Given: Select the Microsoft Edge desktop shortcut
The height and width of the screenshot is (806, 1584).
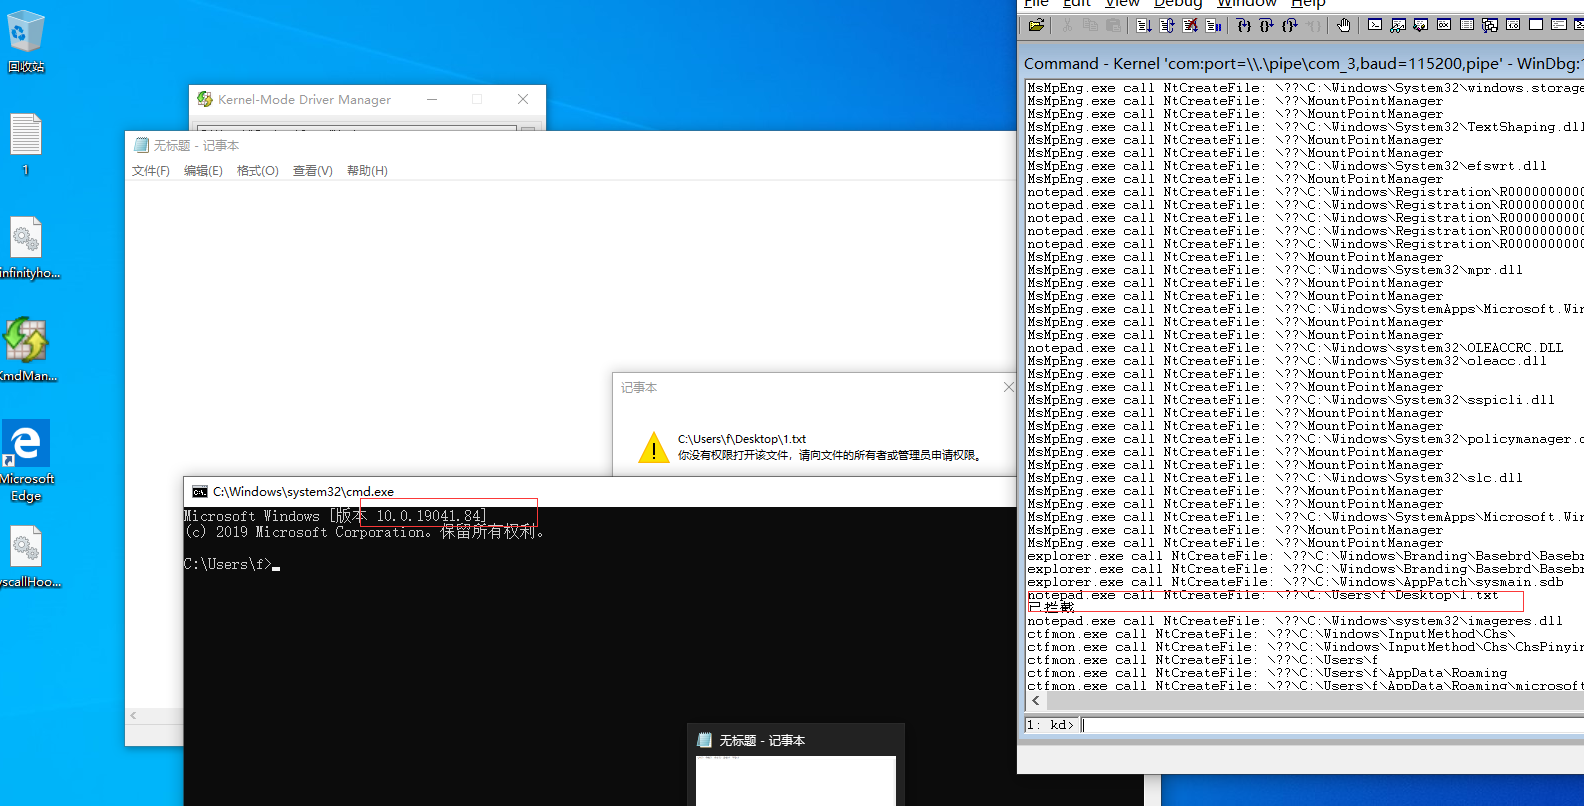Looking at the screenshot, I should coord(26,462).
